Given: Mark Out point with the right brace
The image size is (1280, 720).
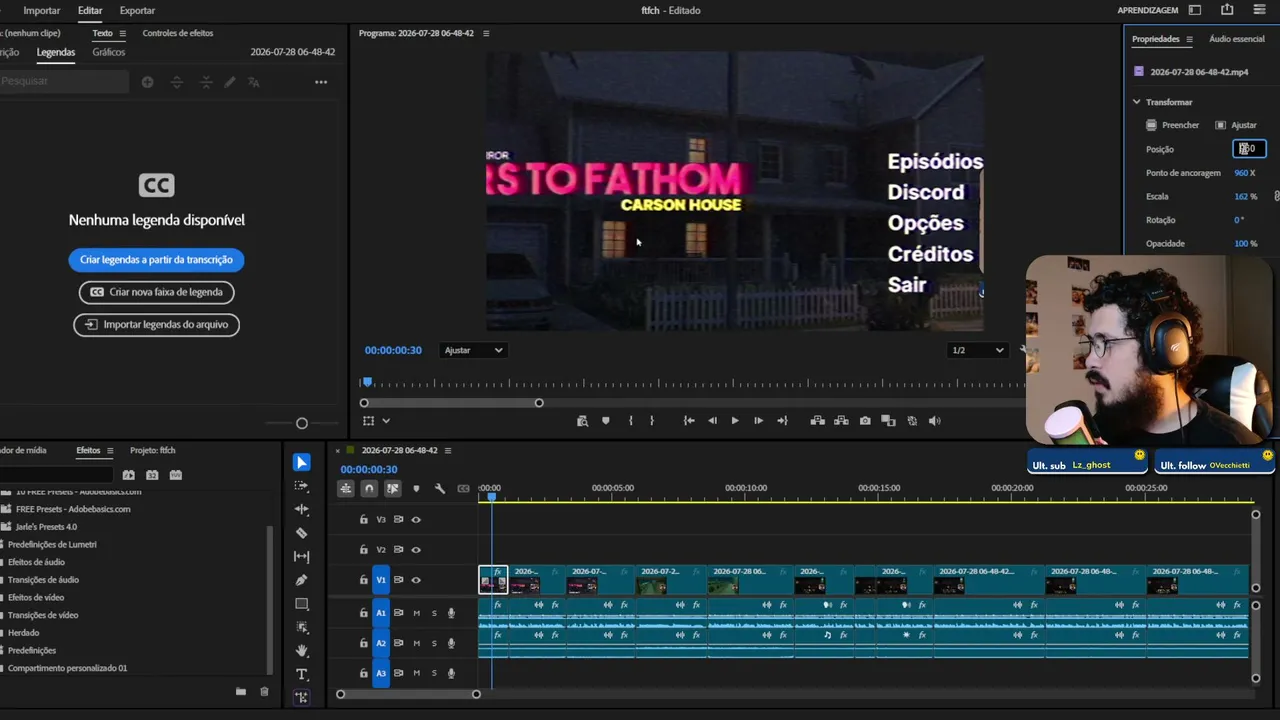Looking at the screenshot, I should click(652, 421).
